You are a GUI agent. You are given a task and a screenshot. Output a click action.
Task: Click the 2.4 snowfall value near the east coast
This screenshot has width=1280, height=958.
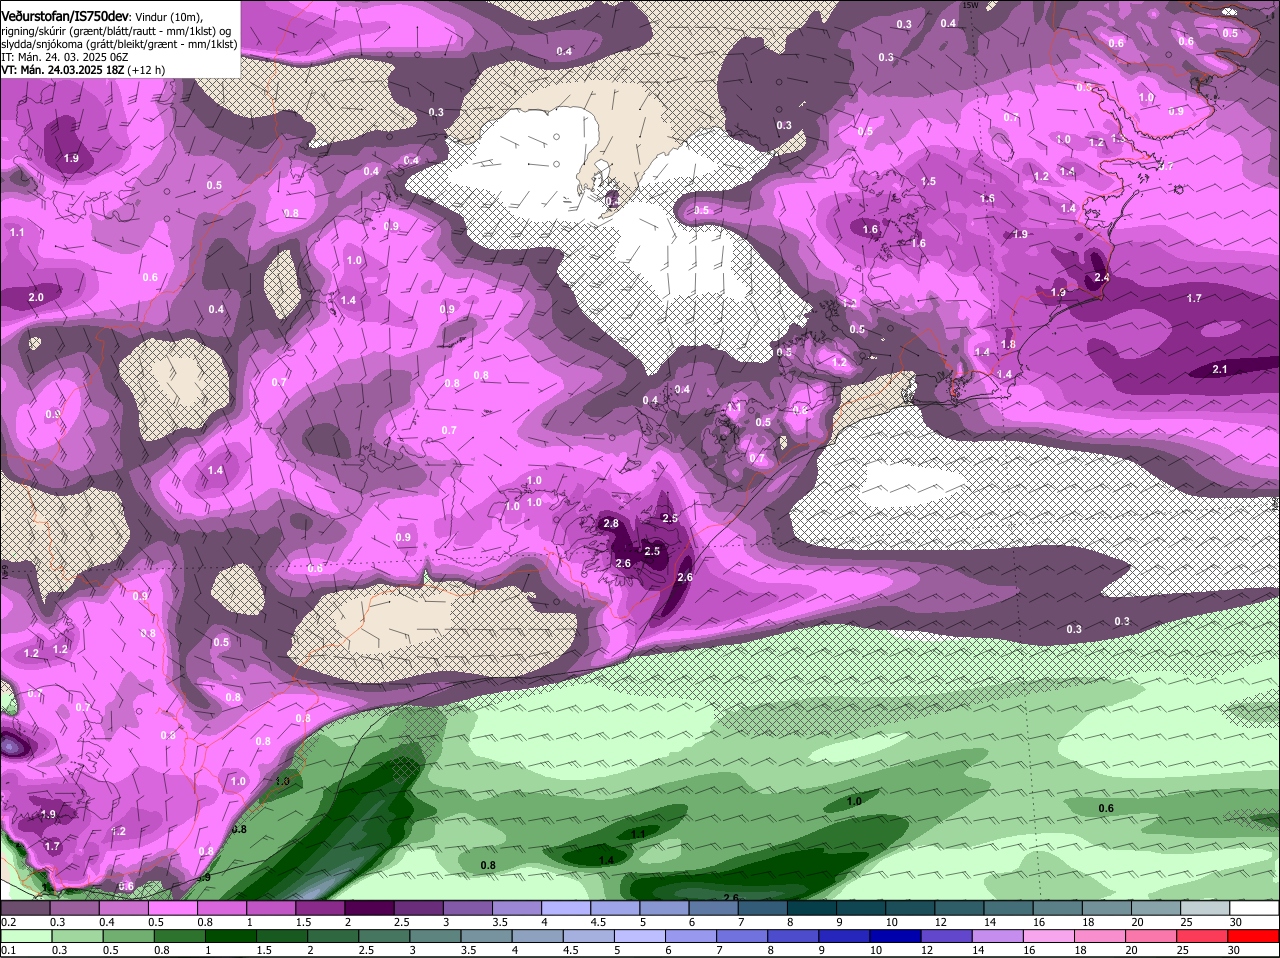click(1102, 277)
